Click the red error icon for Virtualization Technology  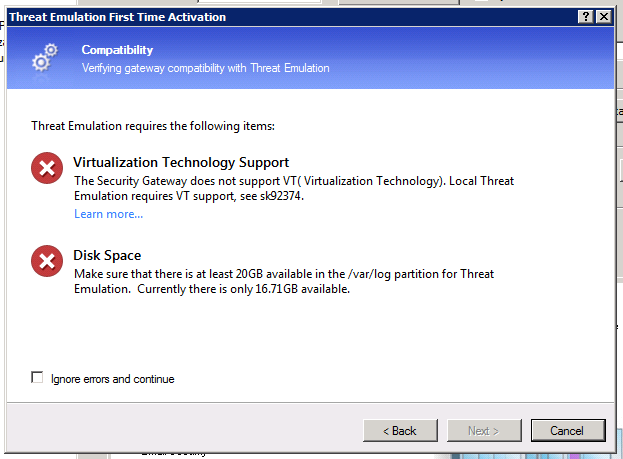pos(47,168)
